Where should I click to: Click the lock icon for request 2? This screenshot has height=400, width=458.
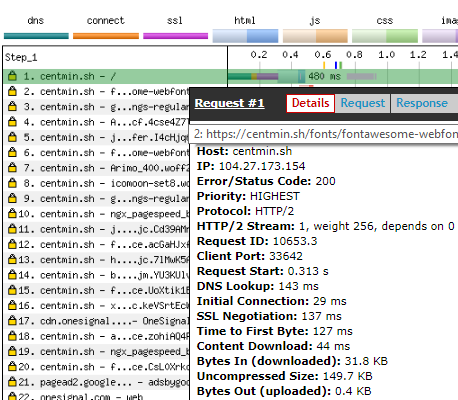click(12, 91)
